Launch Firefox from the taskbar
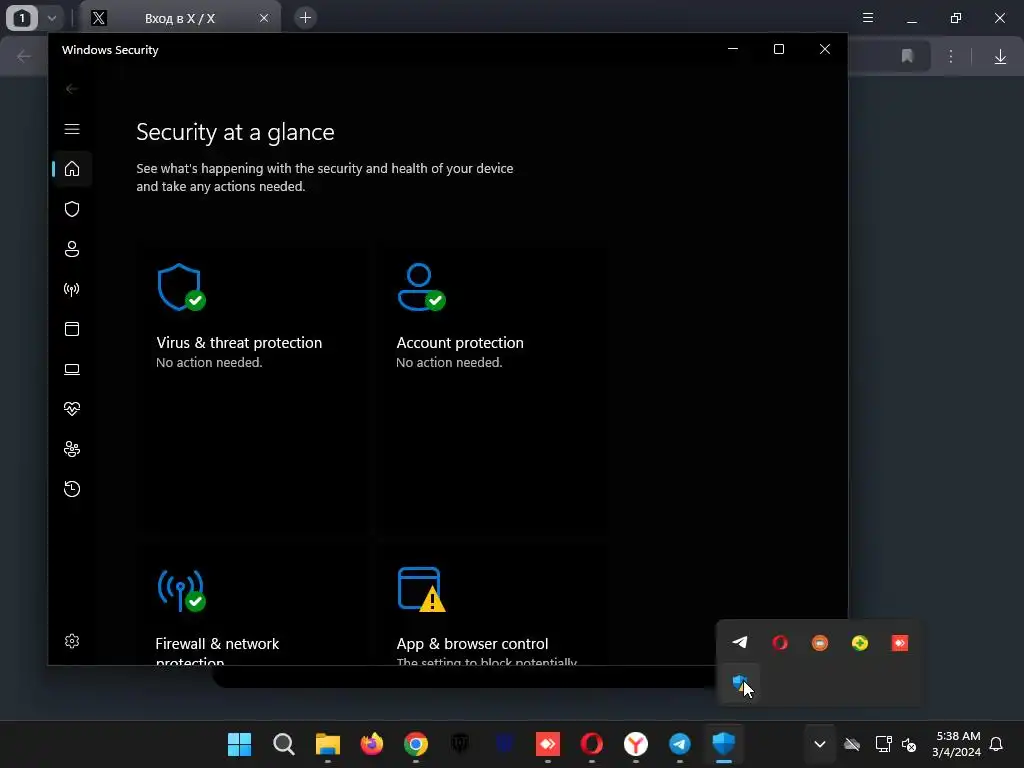The height and width of the screenshot is (768, 1024). [x=372, y=744]
